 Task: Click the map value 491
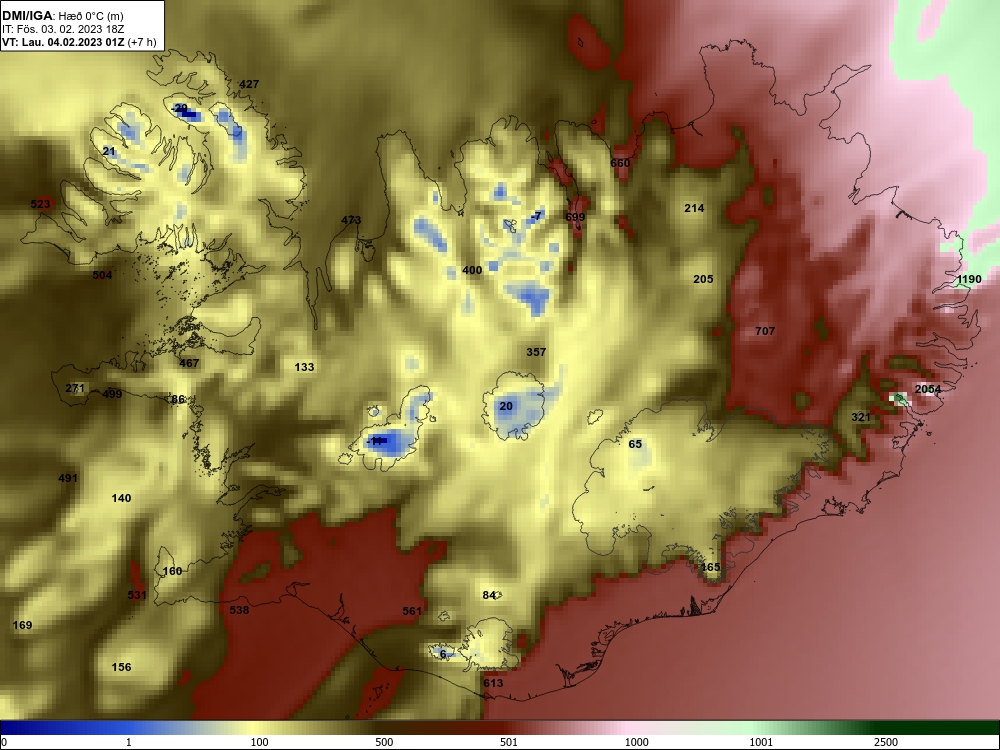(68, 478)
